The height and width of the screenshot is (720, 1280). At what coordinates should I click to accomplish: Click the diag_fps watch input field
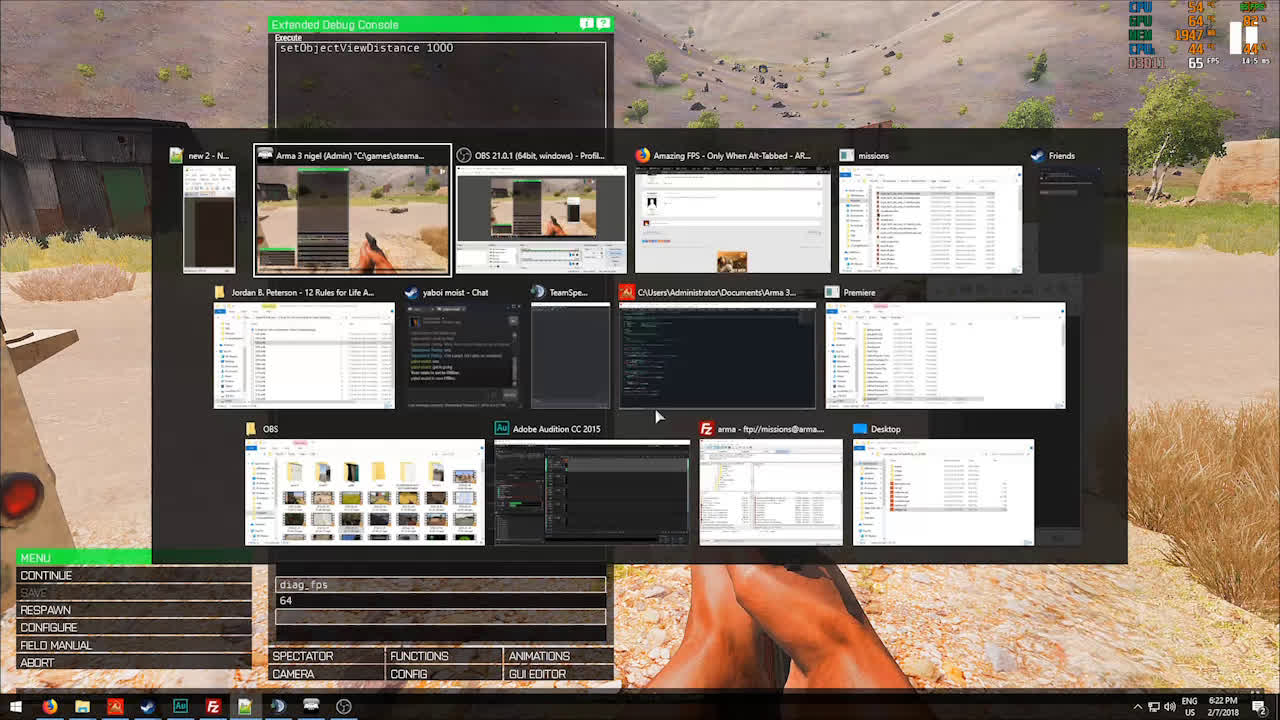tap(441, 585)
